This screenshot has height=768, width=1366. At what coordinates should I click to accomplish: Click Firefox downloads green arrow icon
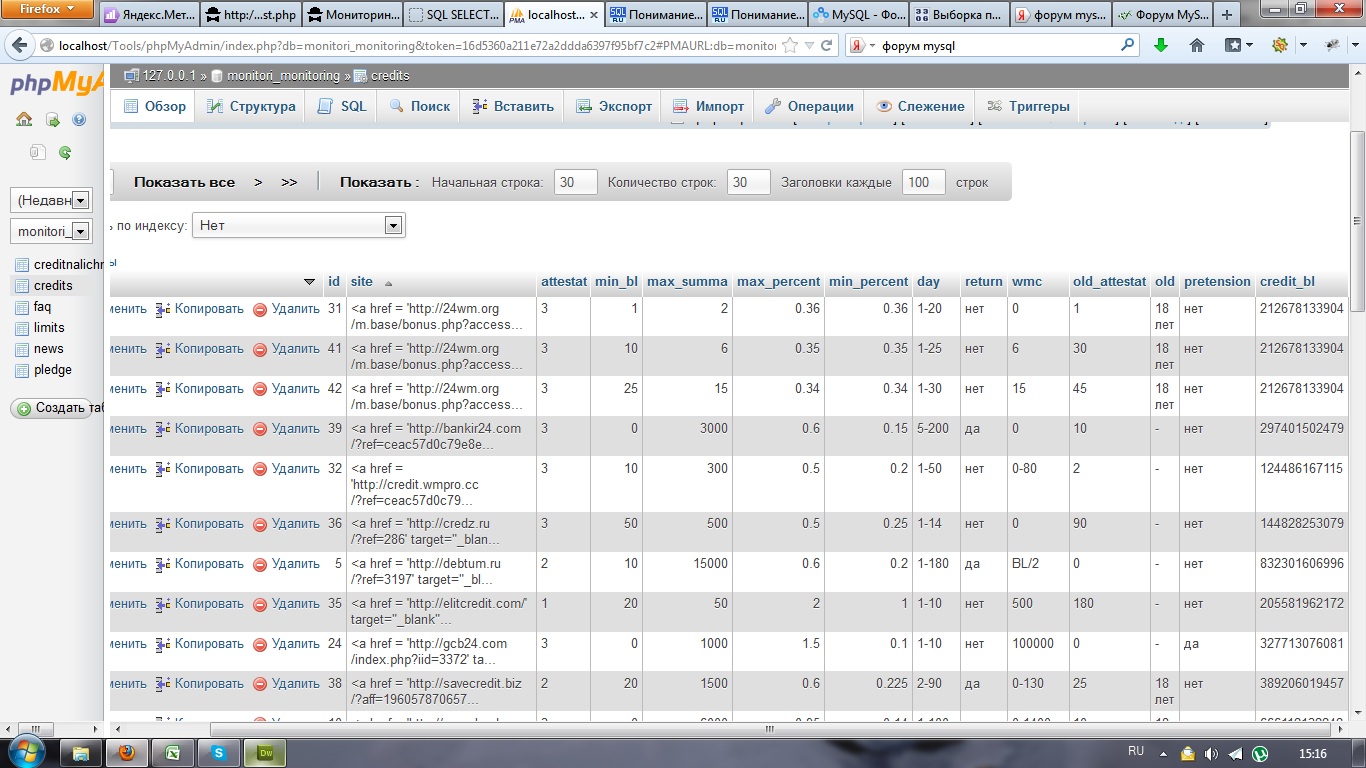[1161, 45]
